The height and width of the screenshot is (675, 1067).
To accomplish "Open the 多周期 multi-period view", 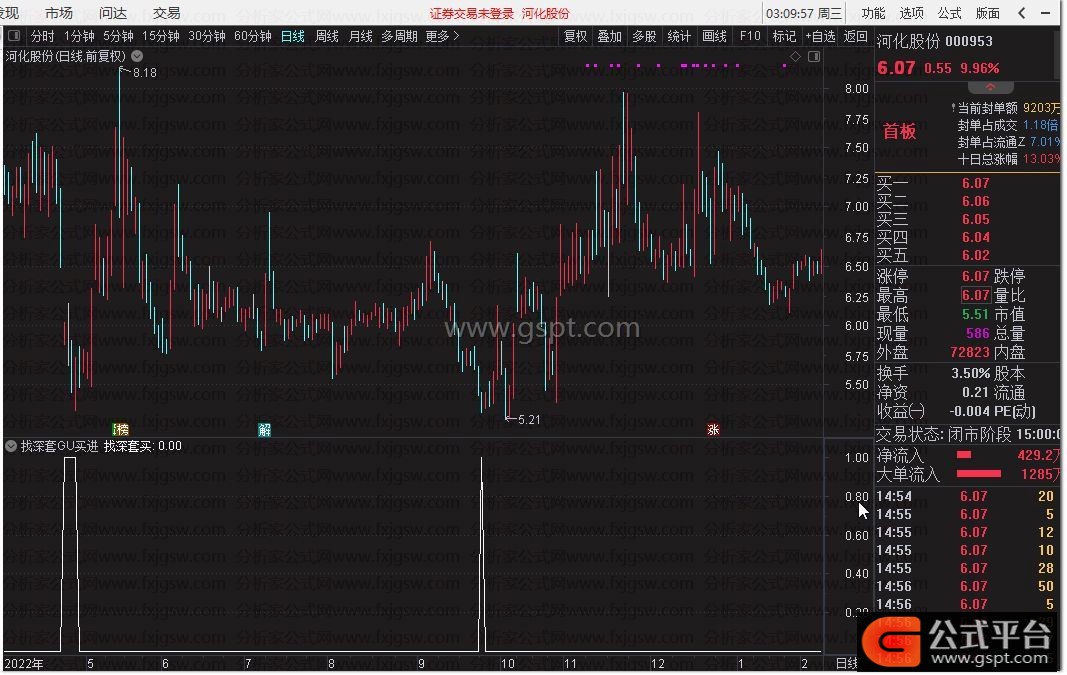I will click(399, 36).
